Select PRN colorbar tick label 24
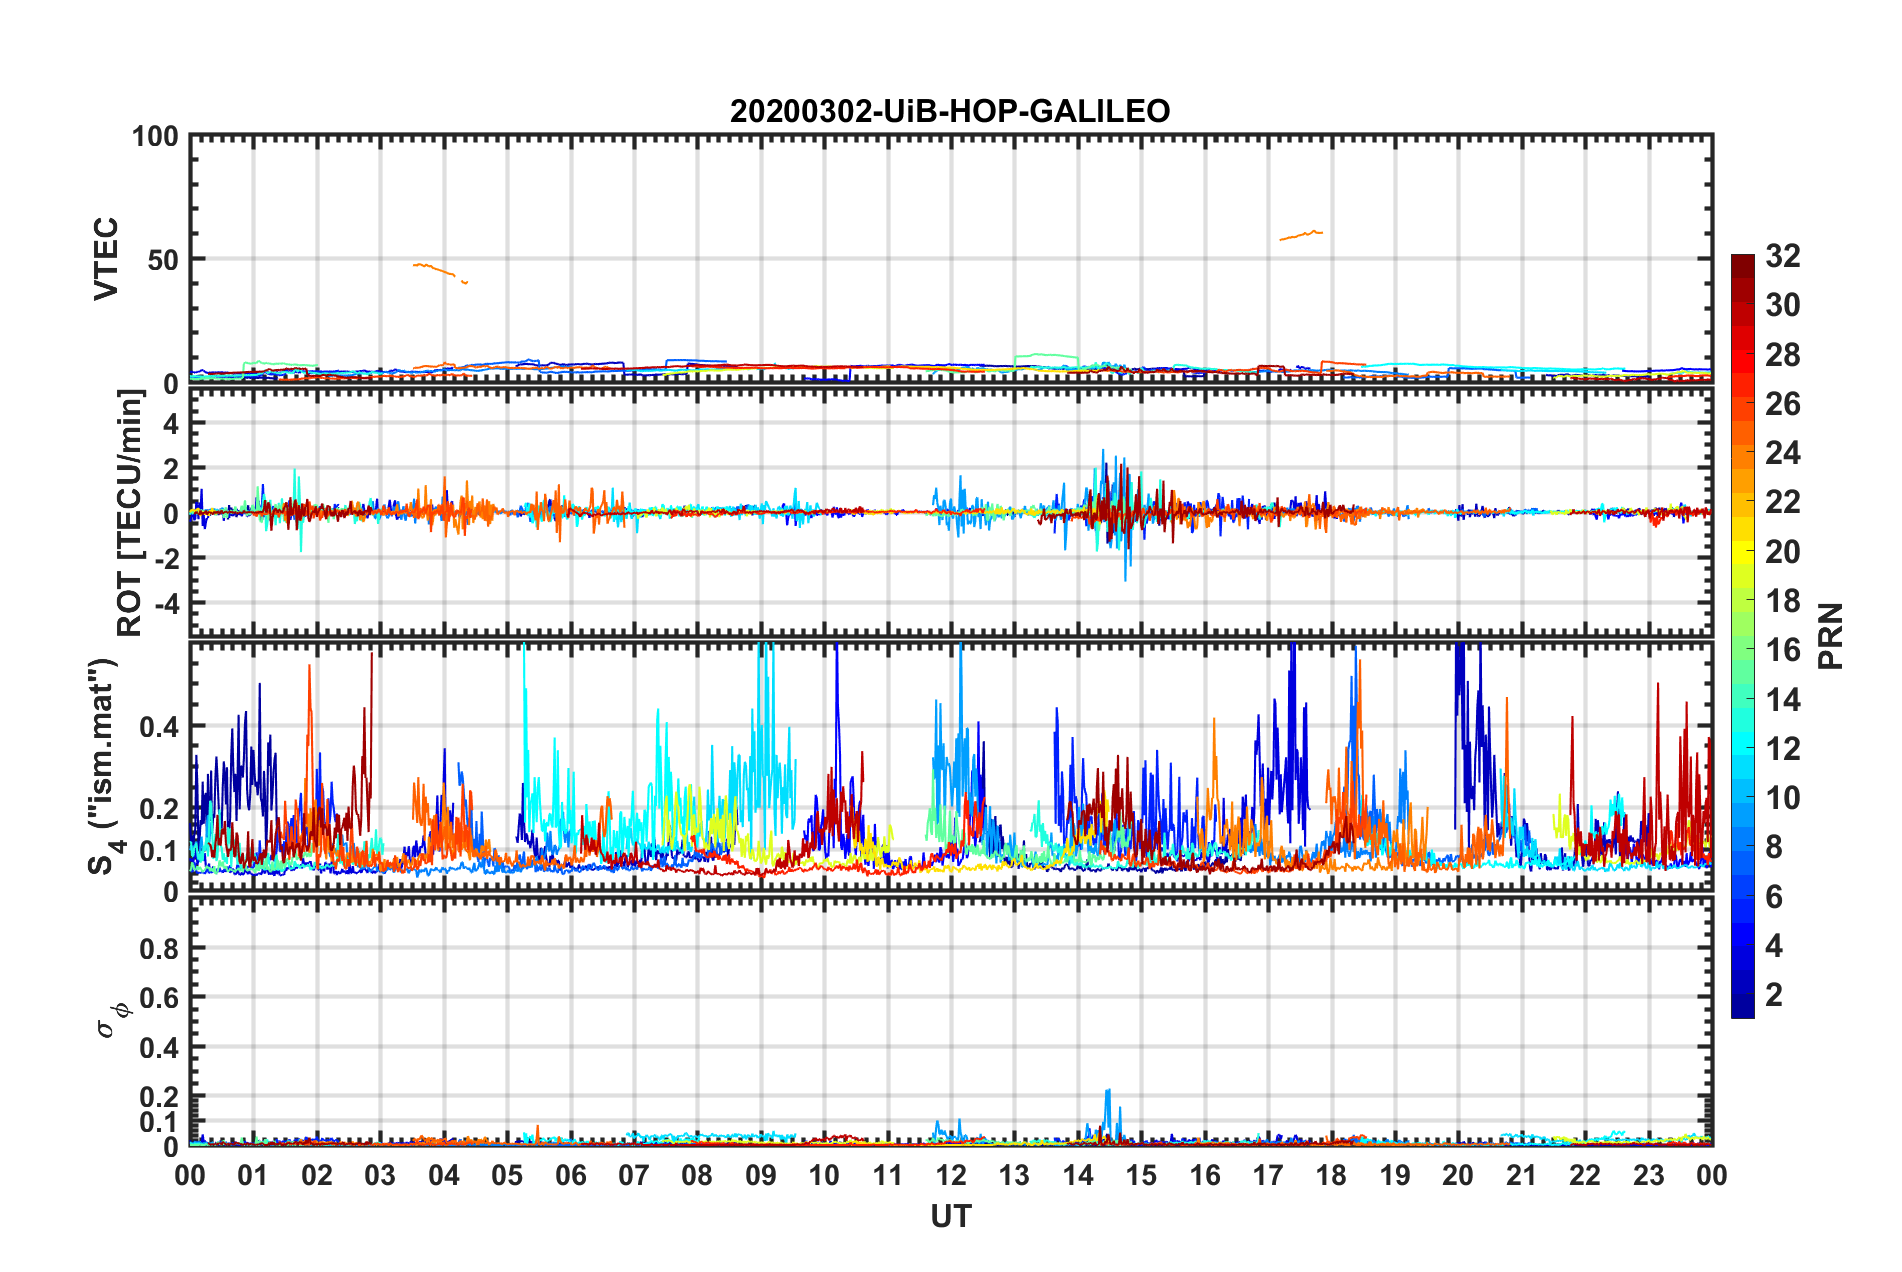1902x1272 pixels. tap(1783, 453)
